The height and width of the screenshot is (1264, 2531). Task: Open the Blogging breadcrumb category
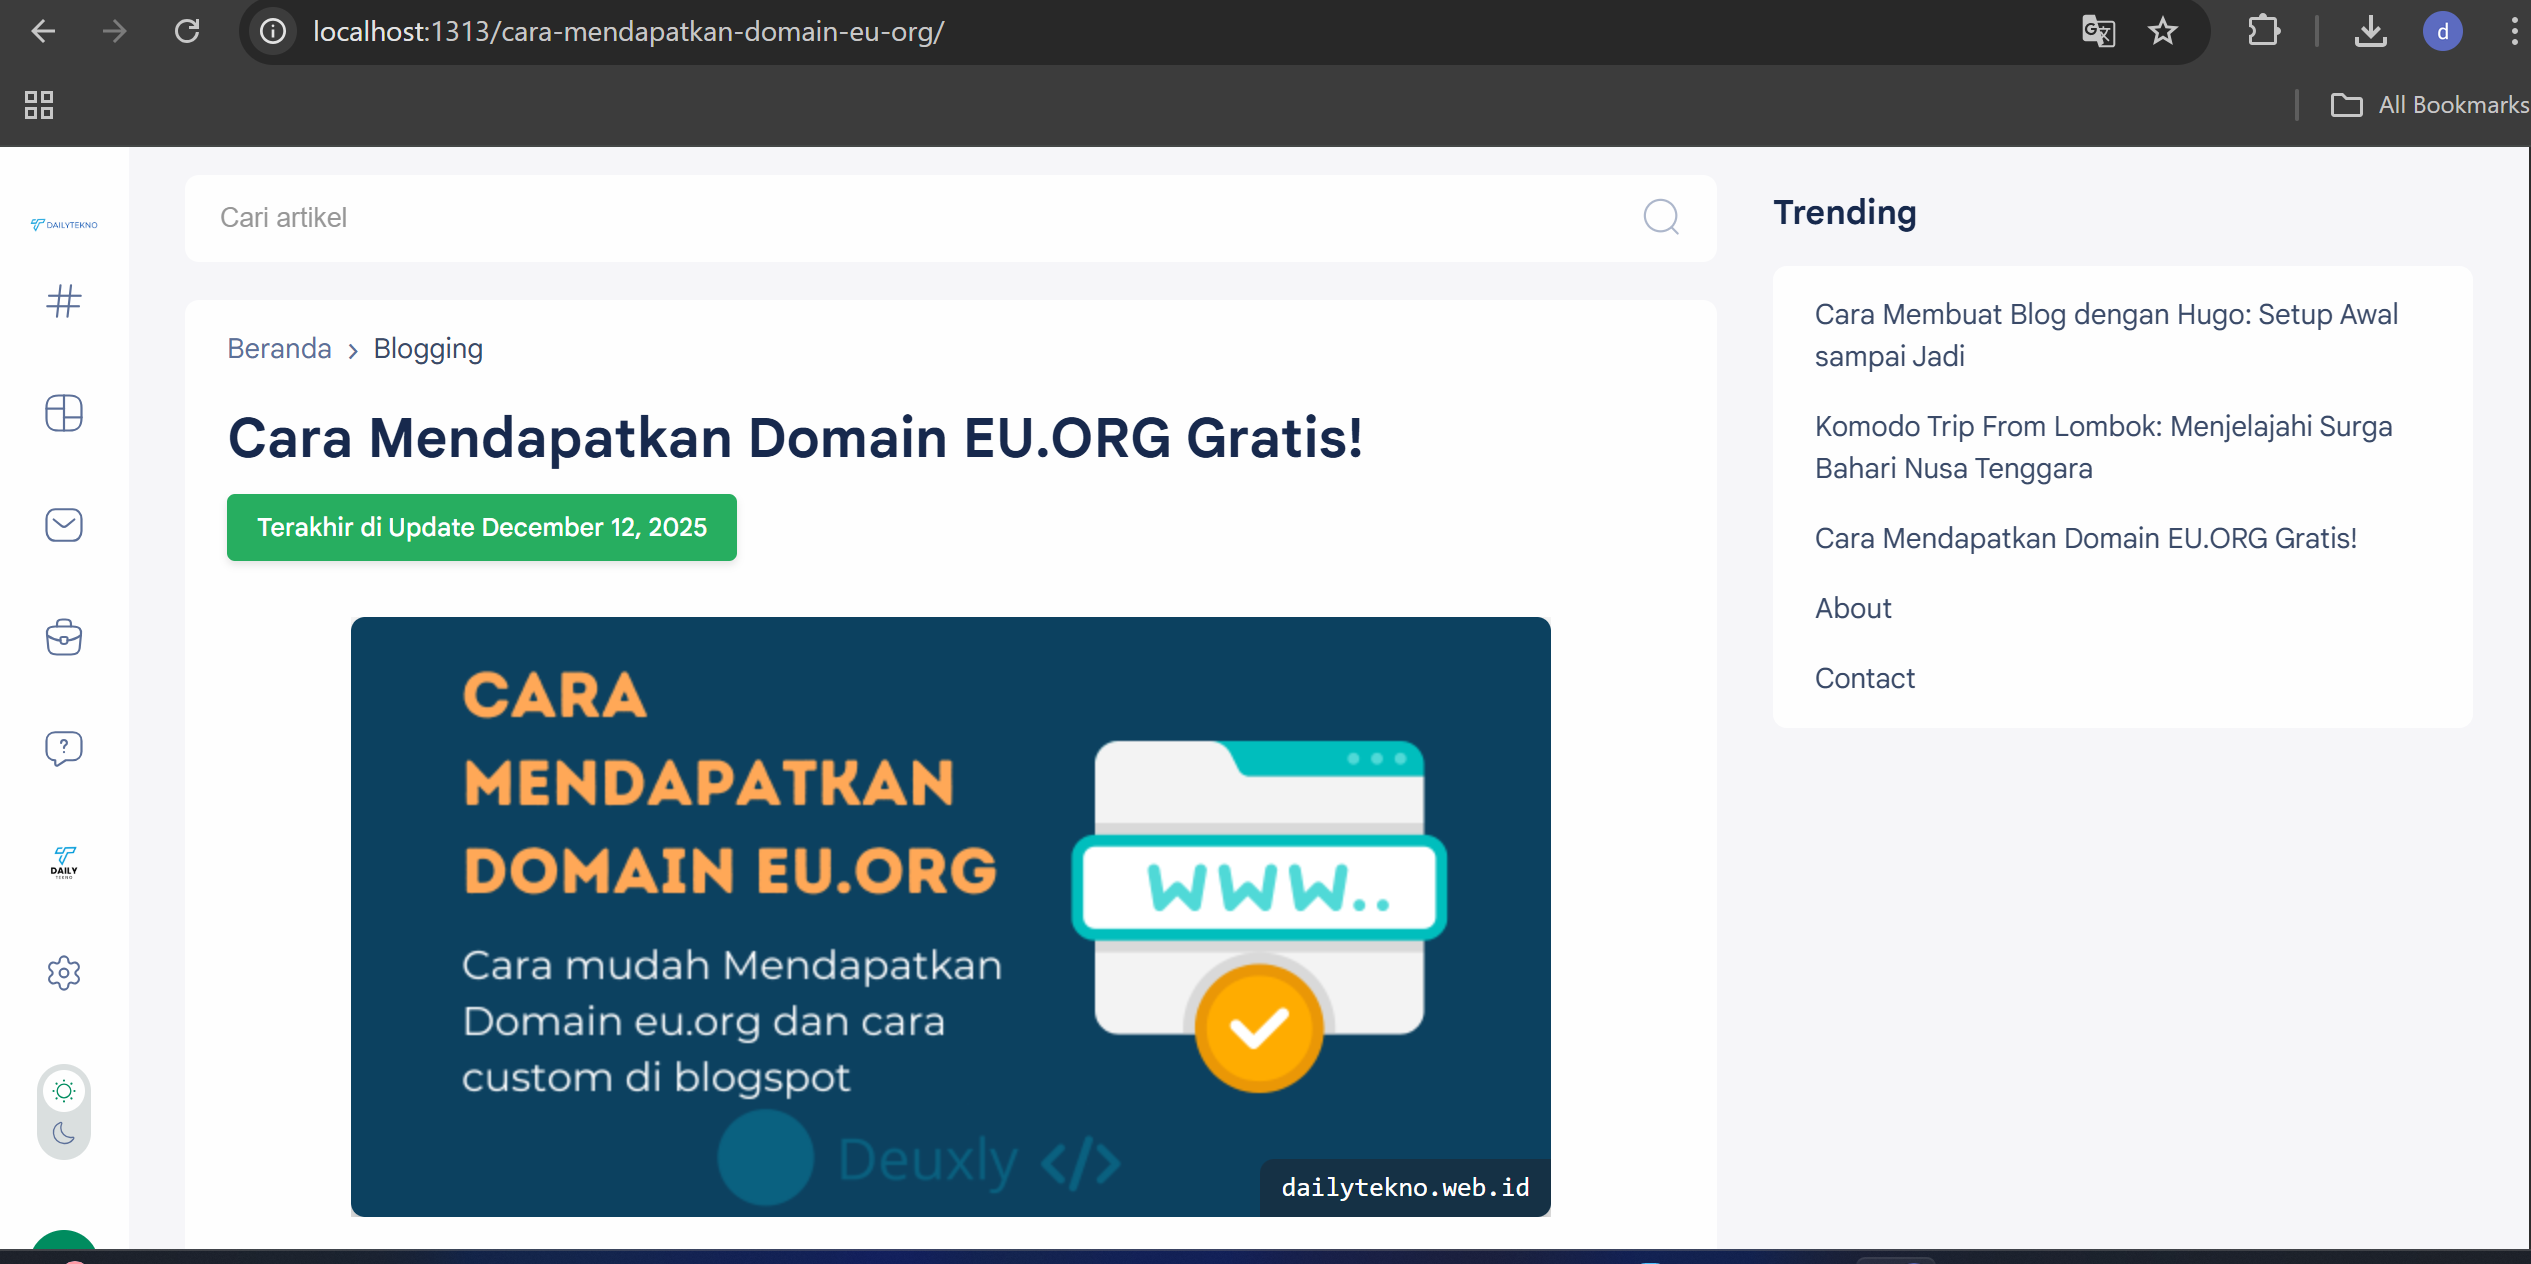click(428, 348)
